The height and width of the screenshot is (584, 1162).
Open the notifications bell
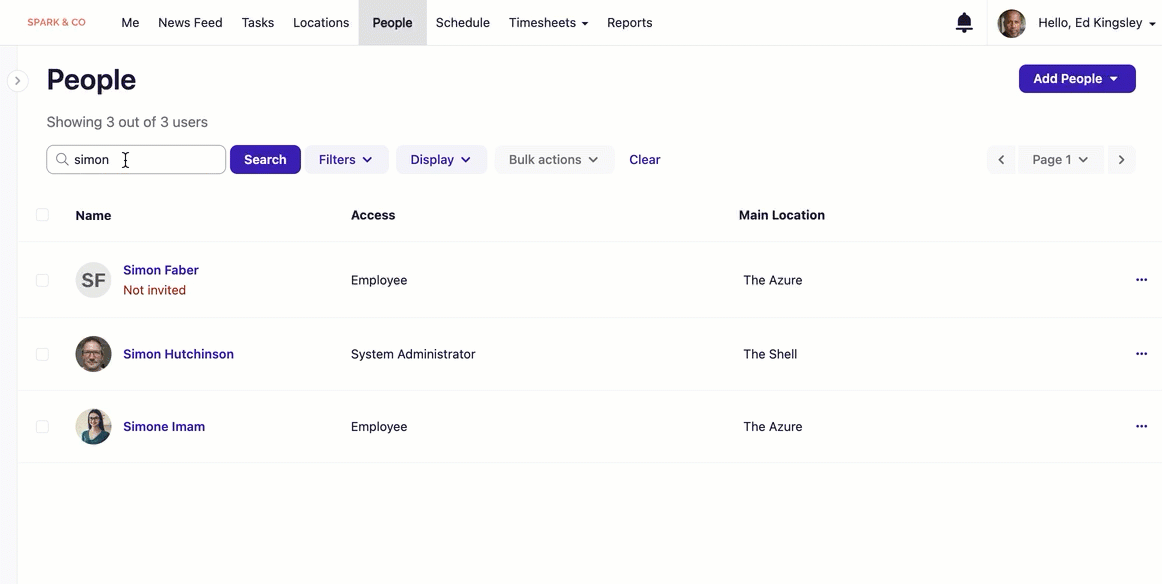[x=964, y=23]
